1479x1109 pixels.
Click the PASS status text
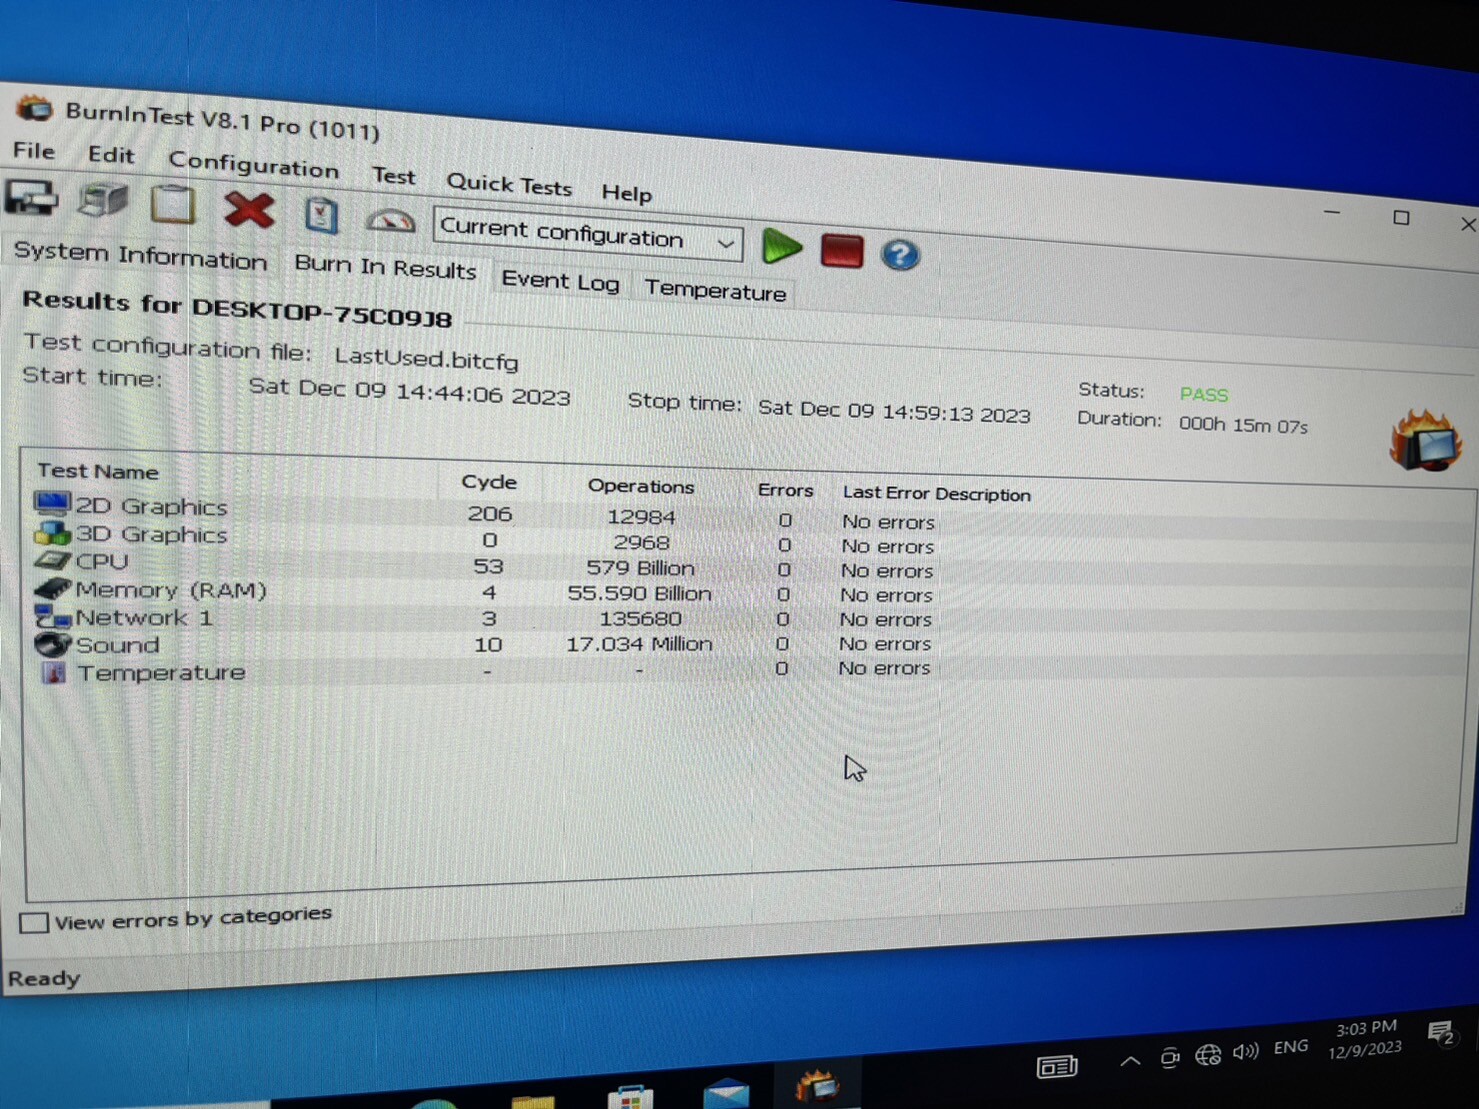1204,395
